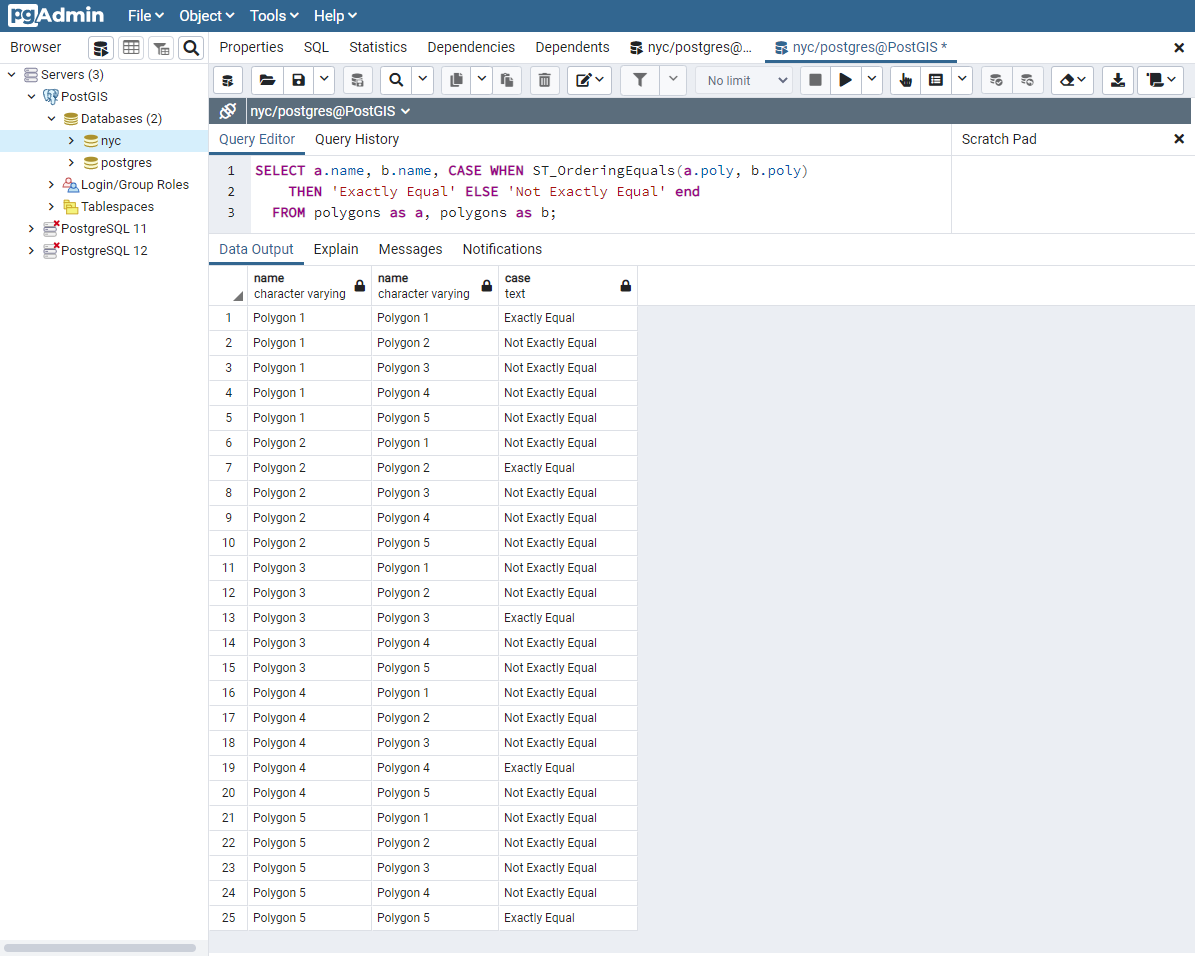1195x956 pixels.
Task: Click the Open File folder icon
Action: (x=266, y=80)
